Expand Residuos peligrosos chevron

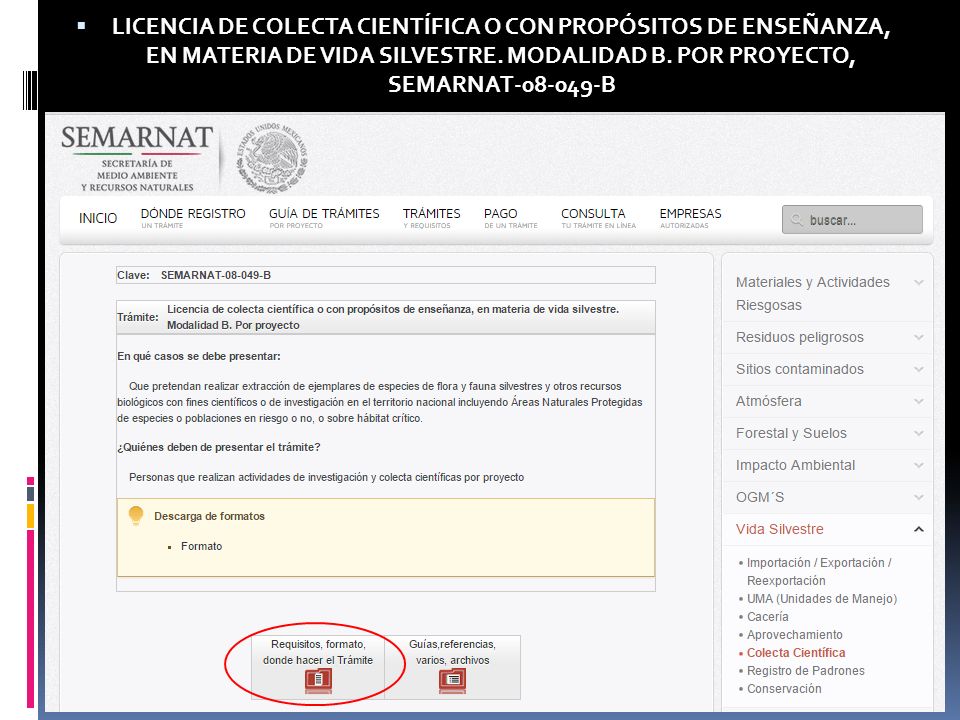pyautogui.click(x=918, y=337)
